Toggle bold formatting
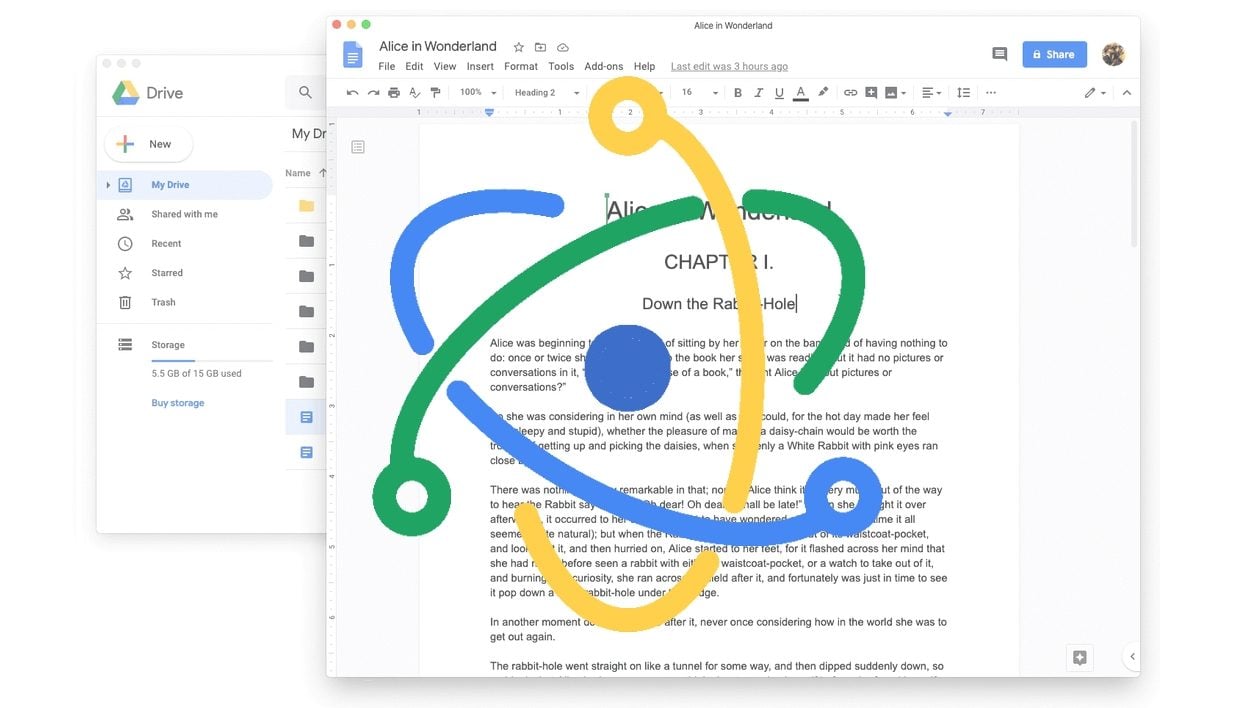This screenshot has width=1256, height=708. [x=738, y=93]
